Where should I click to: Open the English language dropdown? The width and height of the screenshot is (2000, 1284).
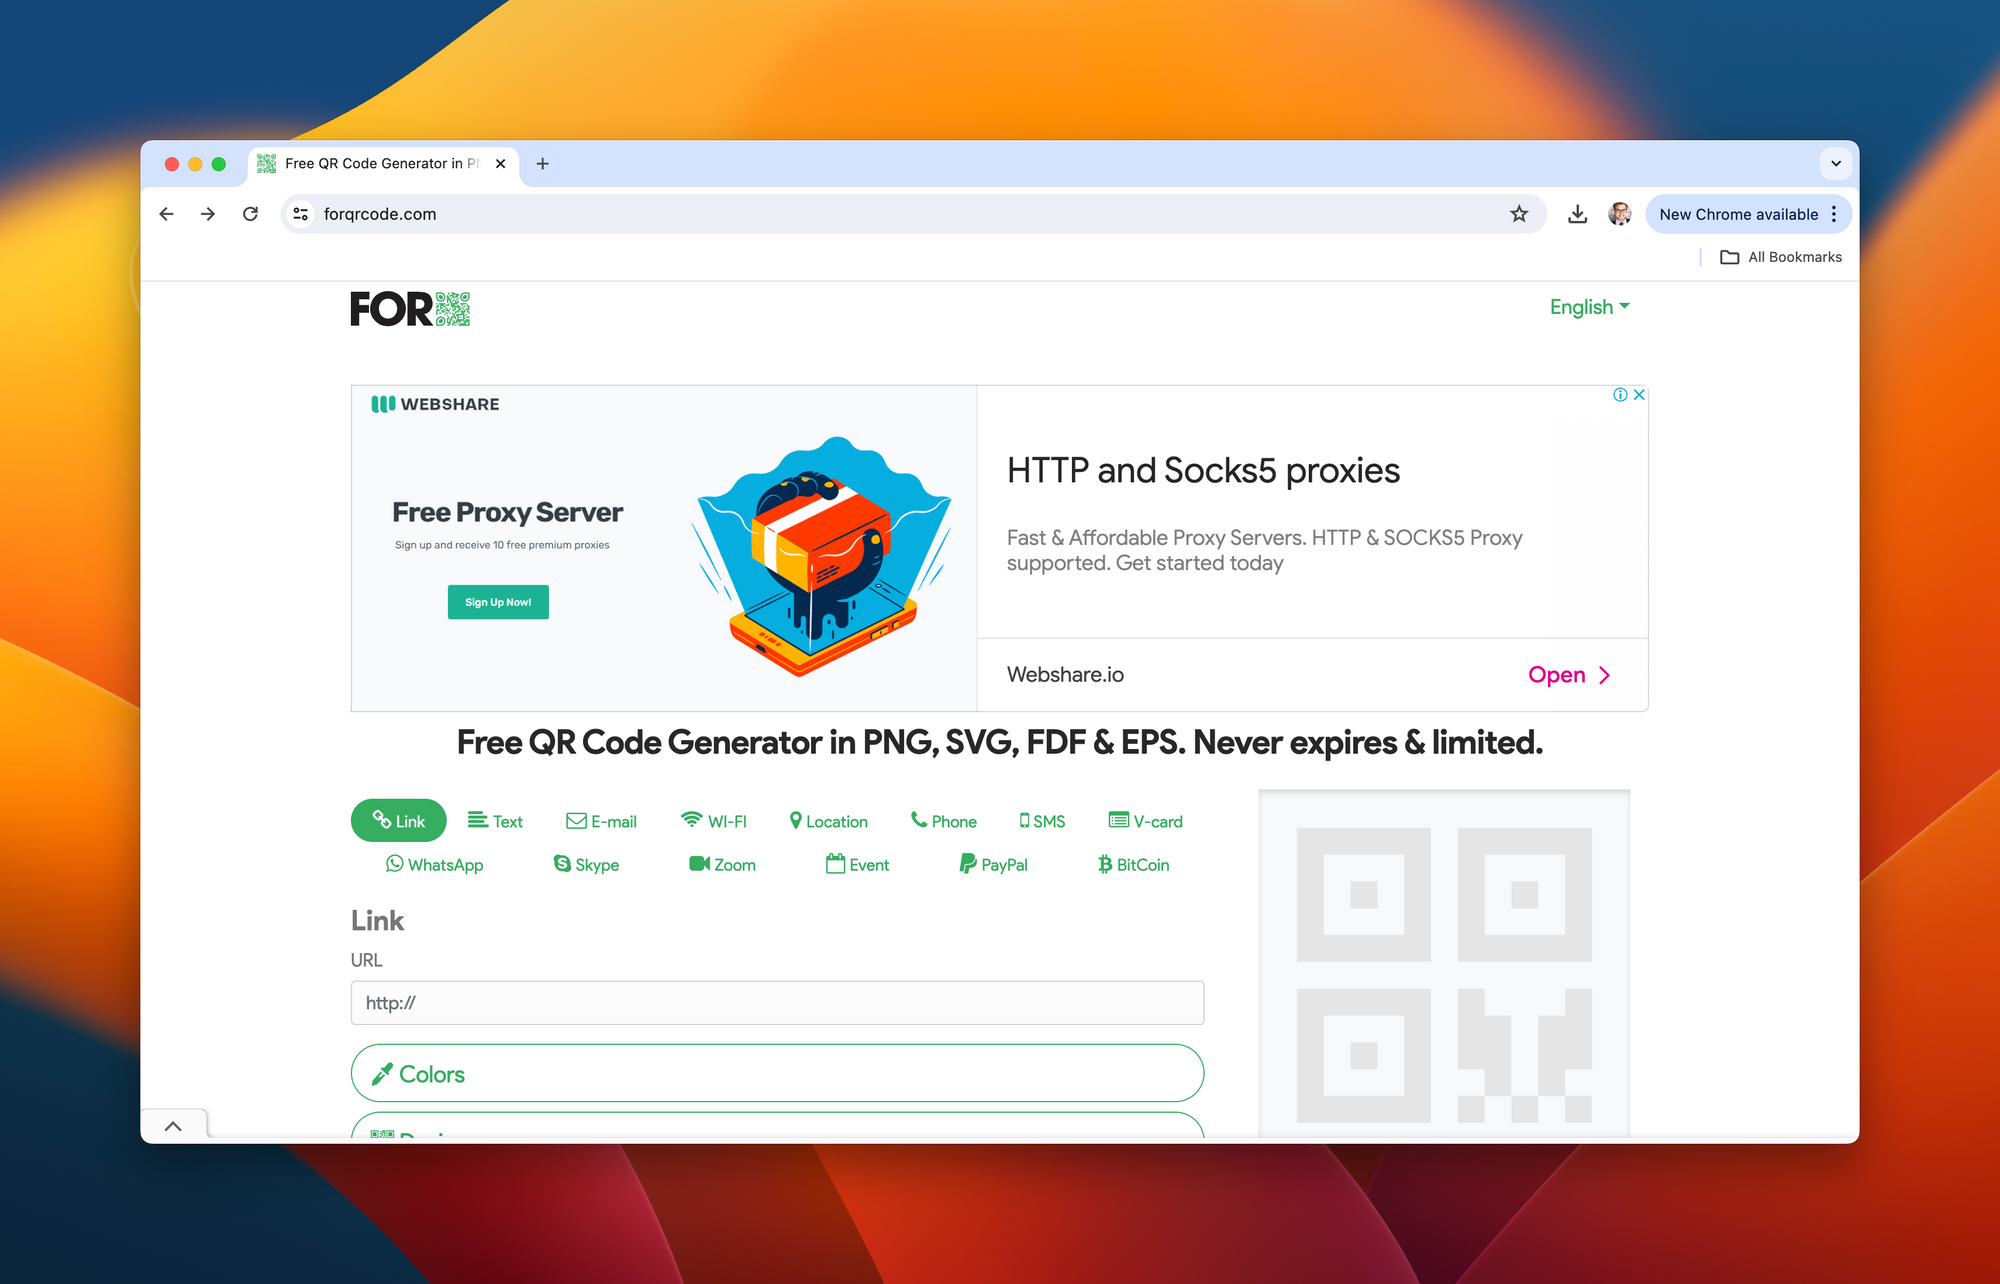1589,306
